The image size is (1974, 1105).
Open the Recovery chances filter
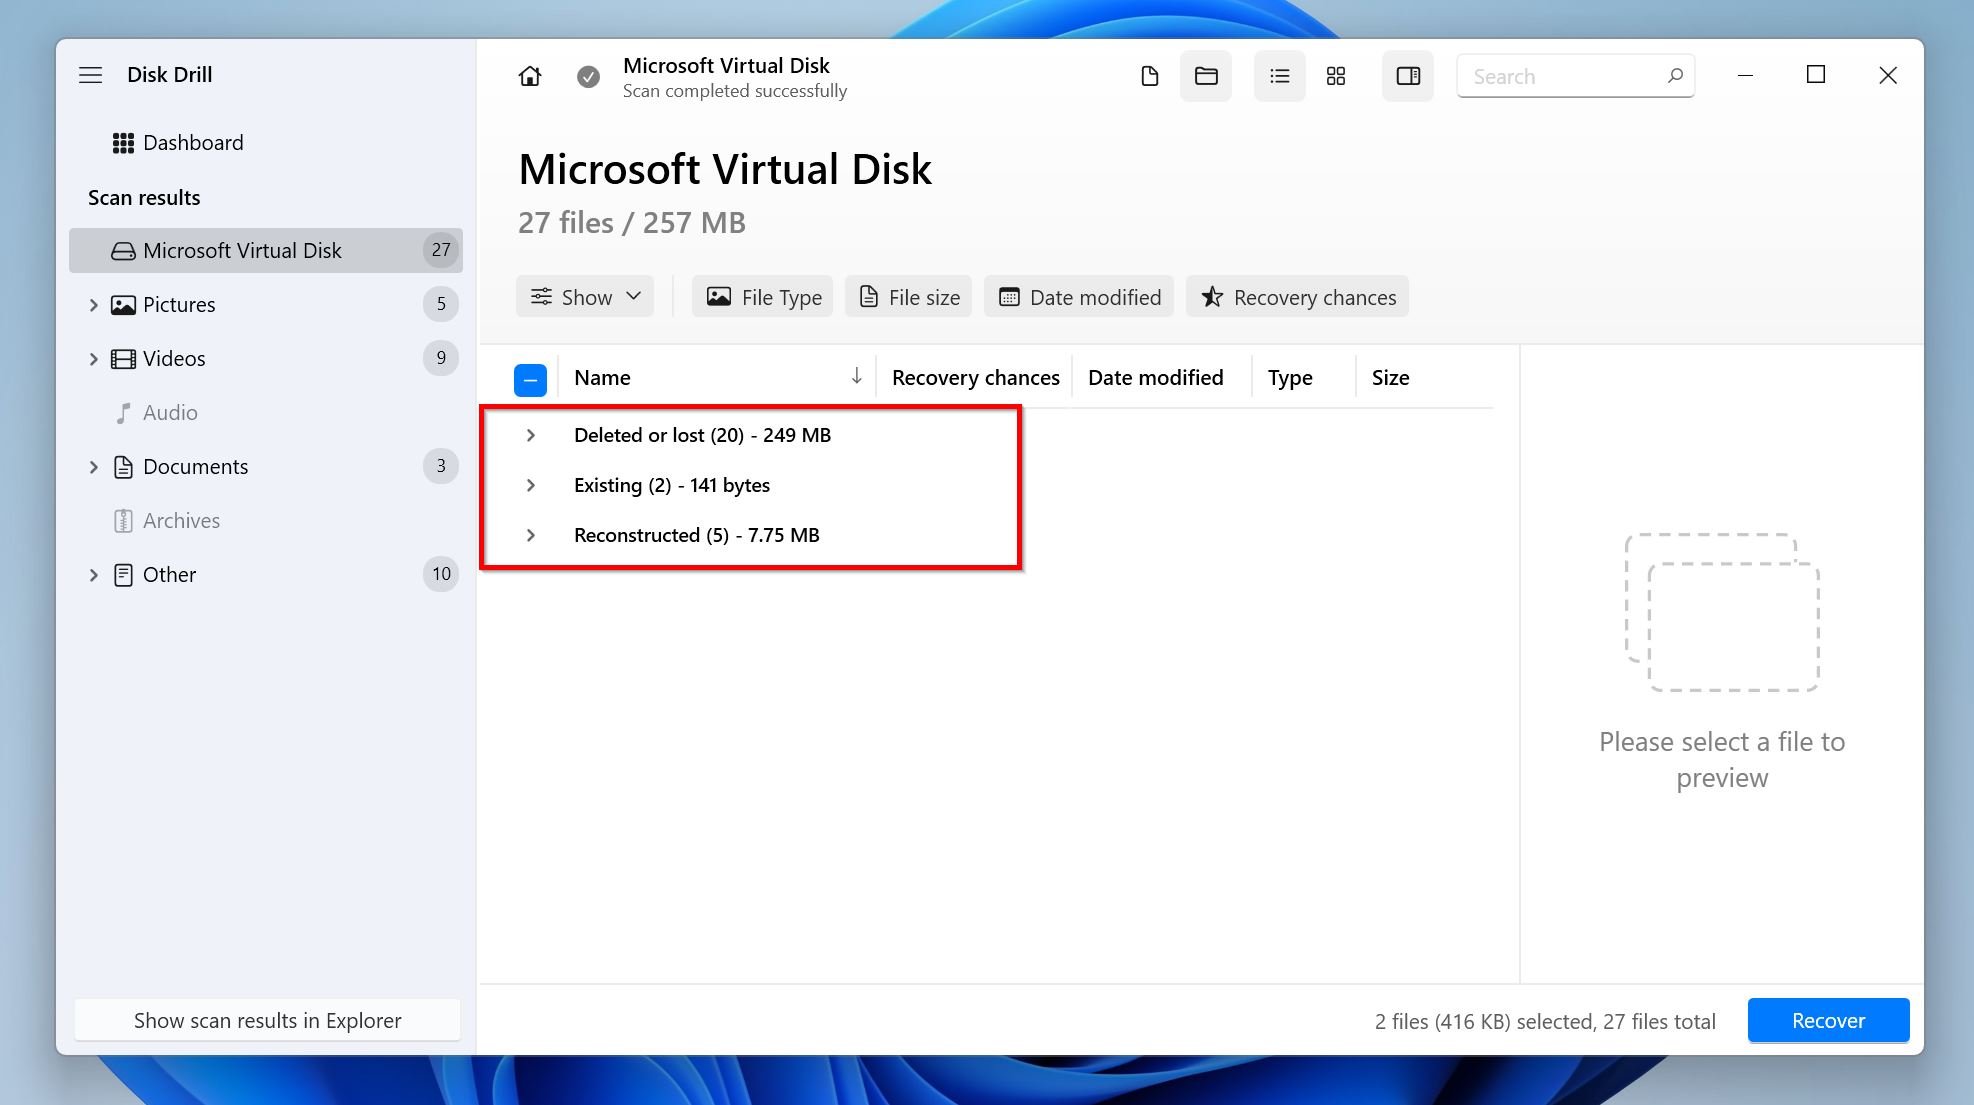coord(1297,296)
